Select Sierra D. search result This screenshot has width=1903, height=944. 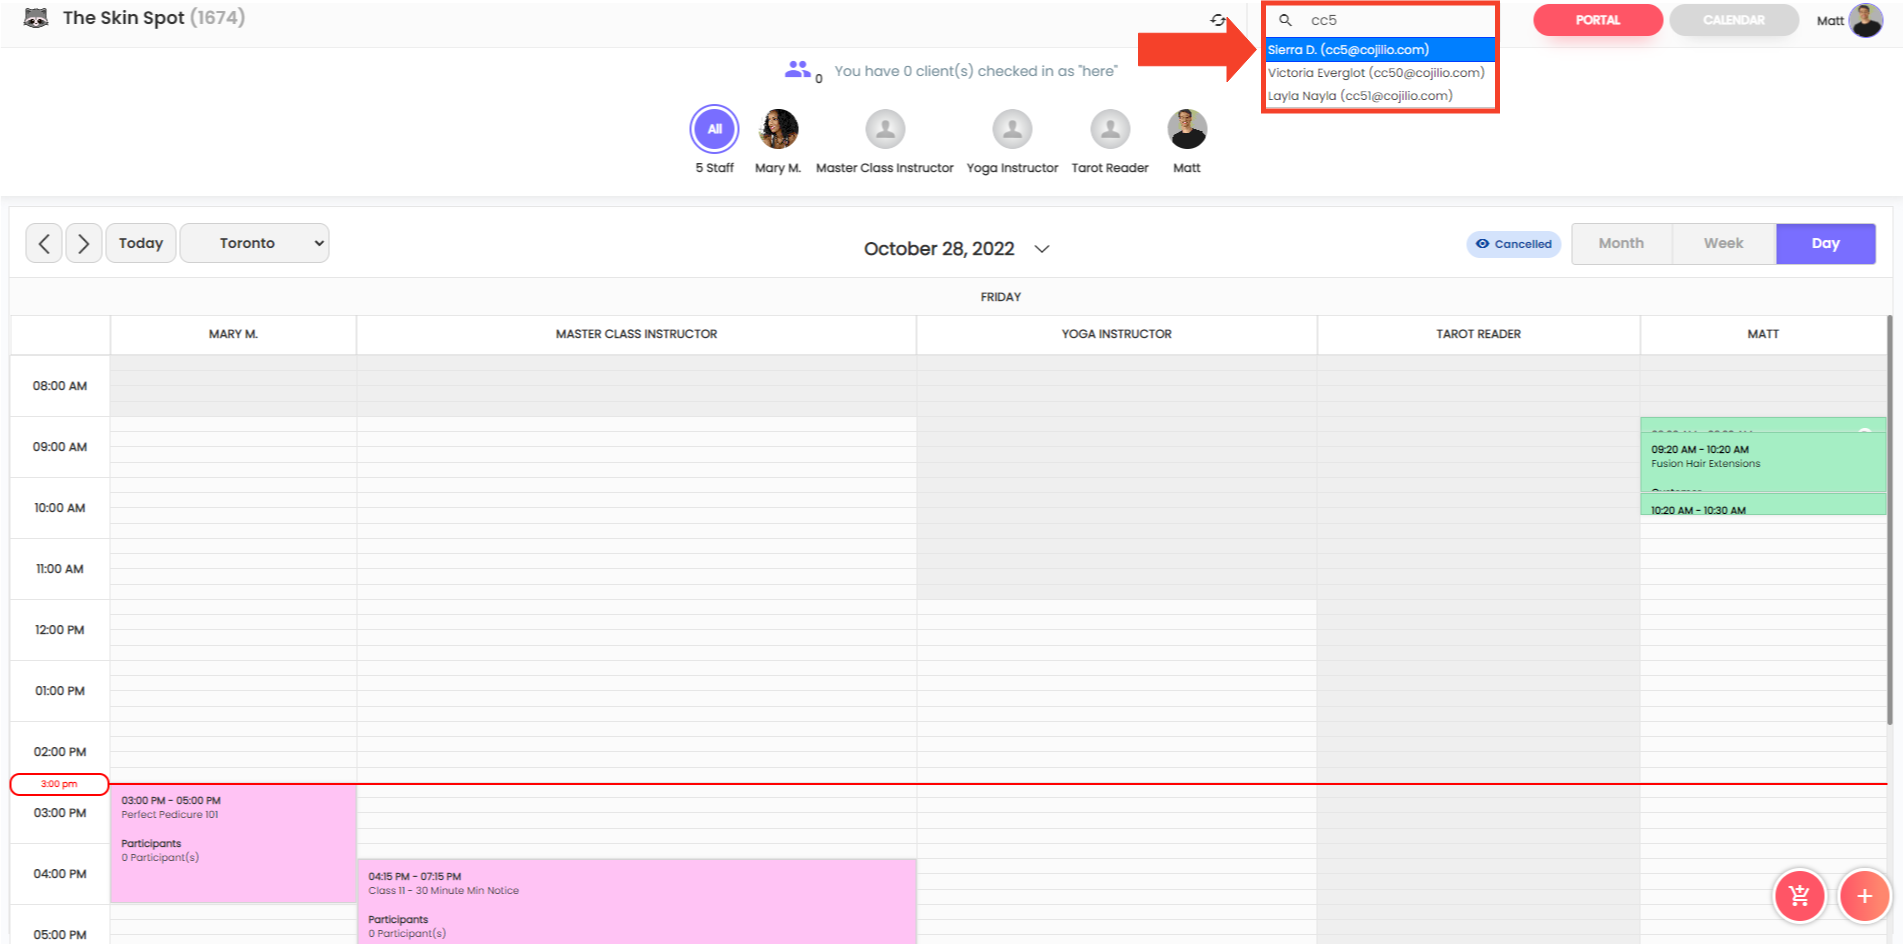coord(1380,50)
